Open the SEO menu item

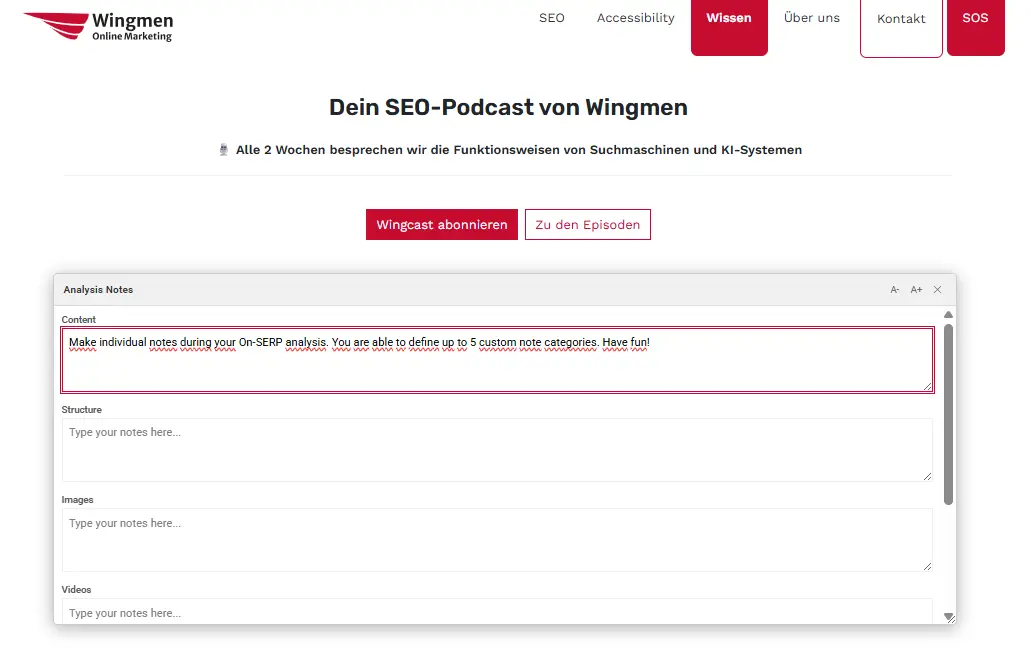point(552,18)
